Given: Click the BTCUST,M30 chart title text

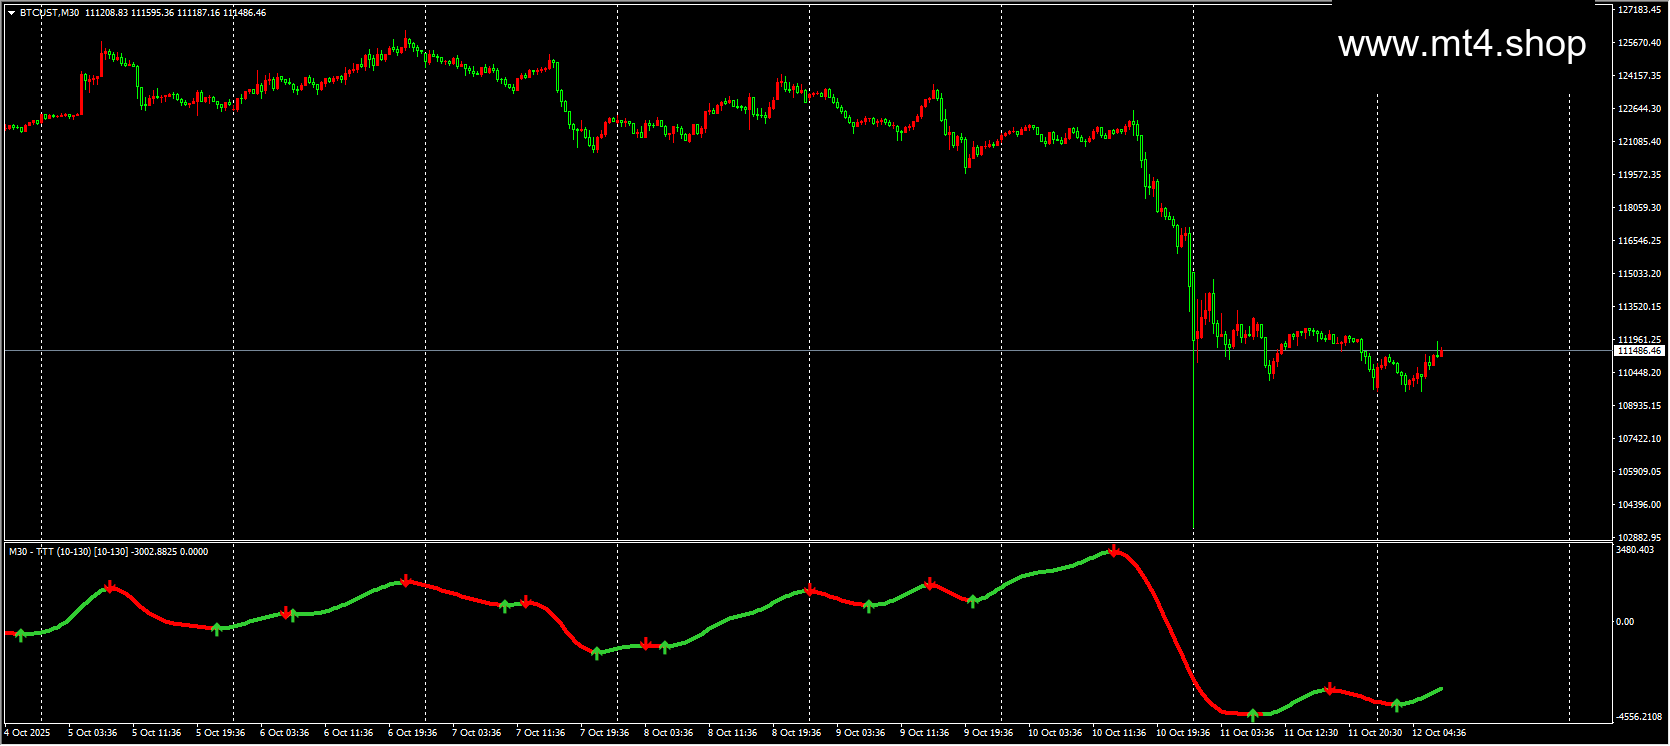Looking at the screenshot, I should [50, 13].
